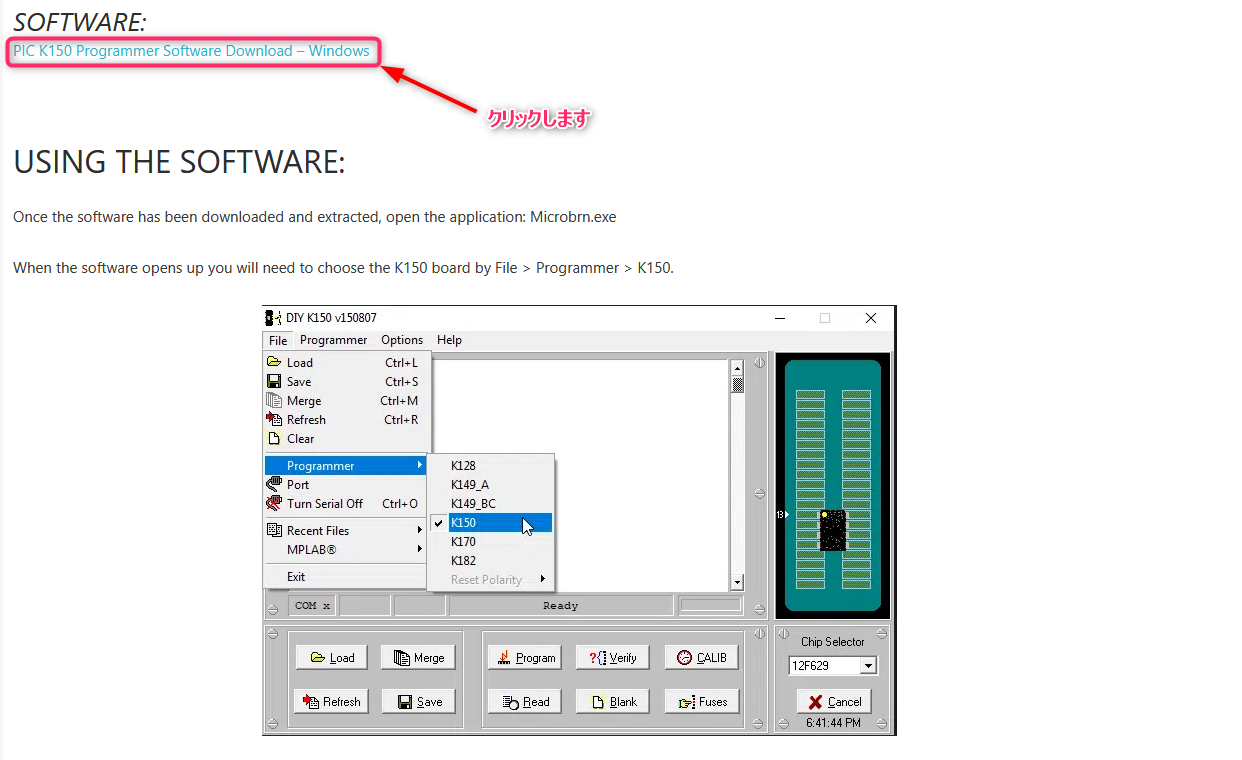This screenshot has height=760, width=1242.
Task: Click the Load folder icon in File menu
Action: coord(274,362)
